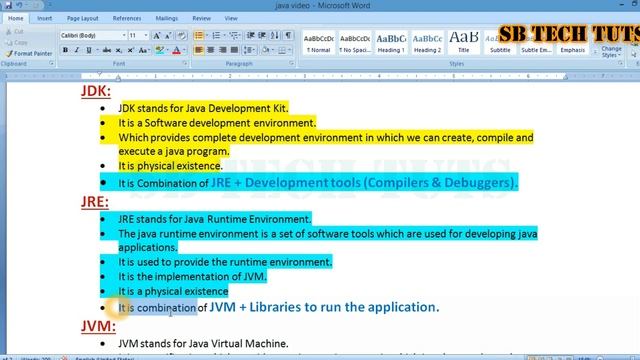Switch to the View tab
This screenshot has width=640, height=360.
(x=231, y=18)
